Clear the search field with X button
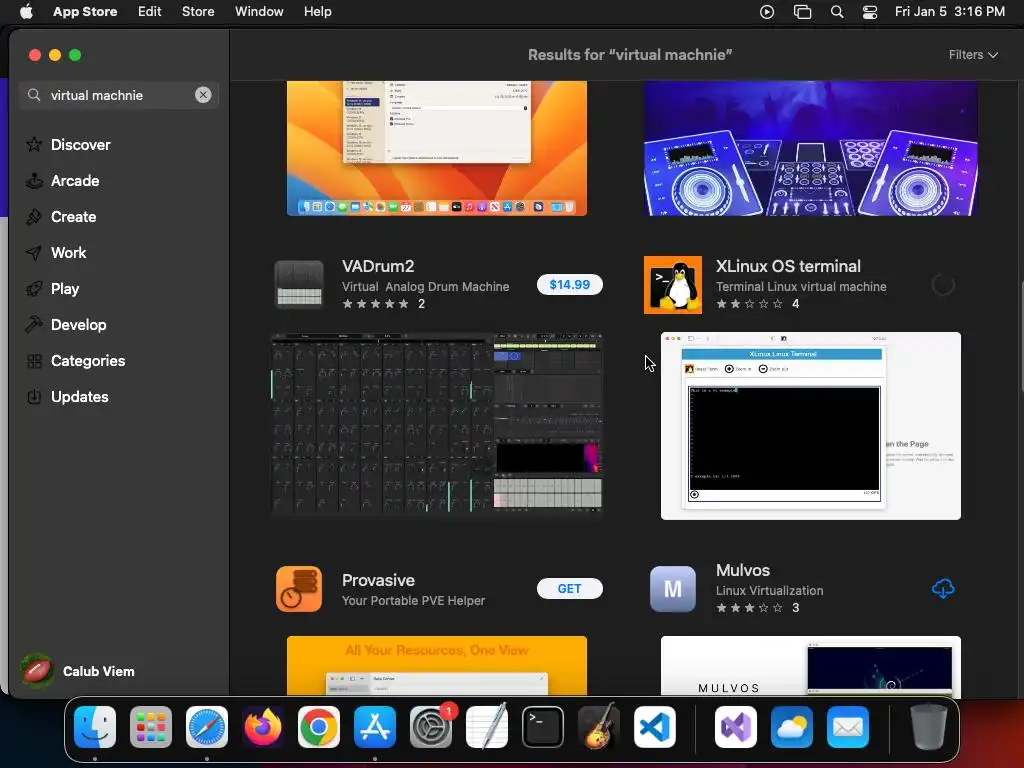Screen dimensions: 1024x768 point(203,95)
